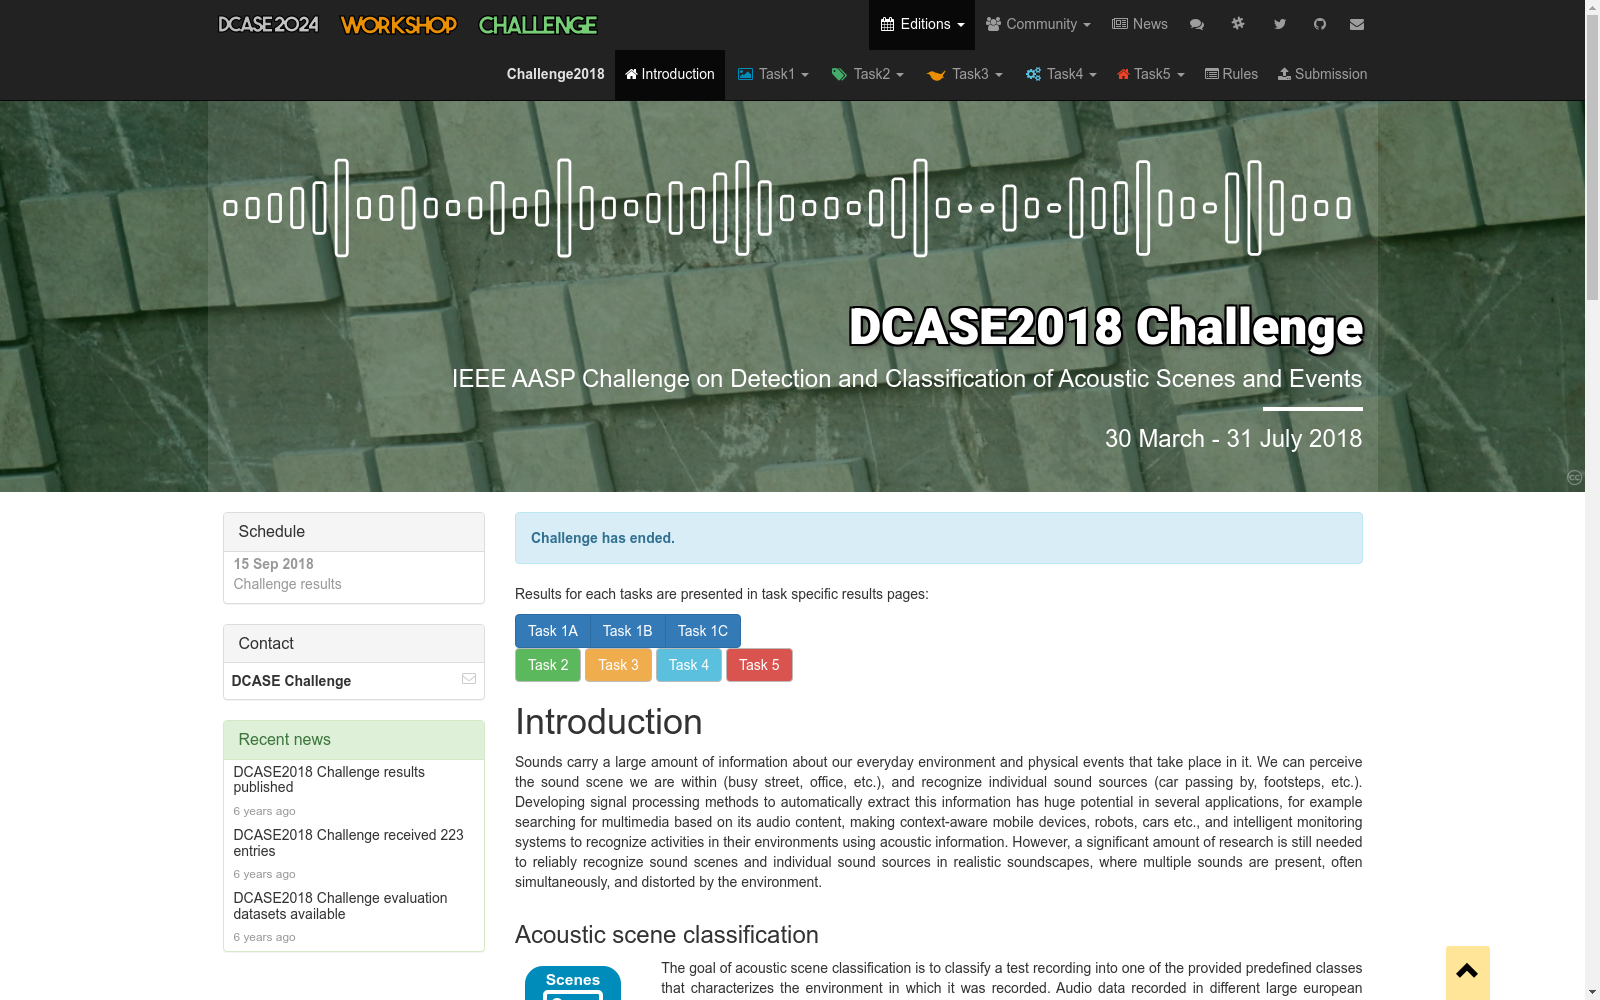The image size is (1600, 1000).
Task: Click the Scenes thumbnail image
Action: click(x=573, y=983)
